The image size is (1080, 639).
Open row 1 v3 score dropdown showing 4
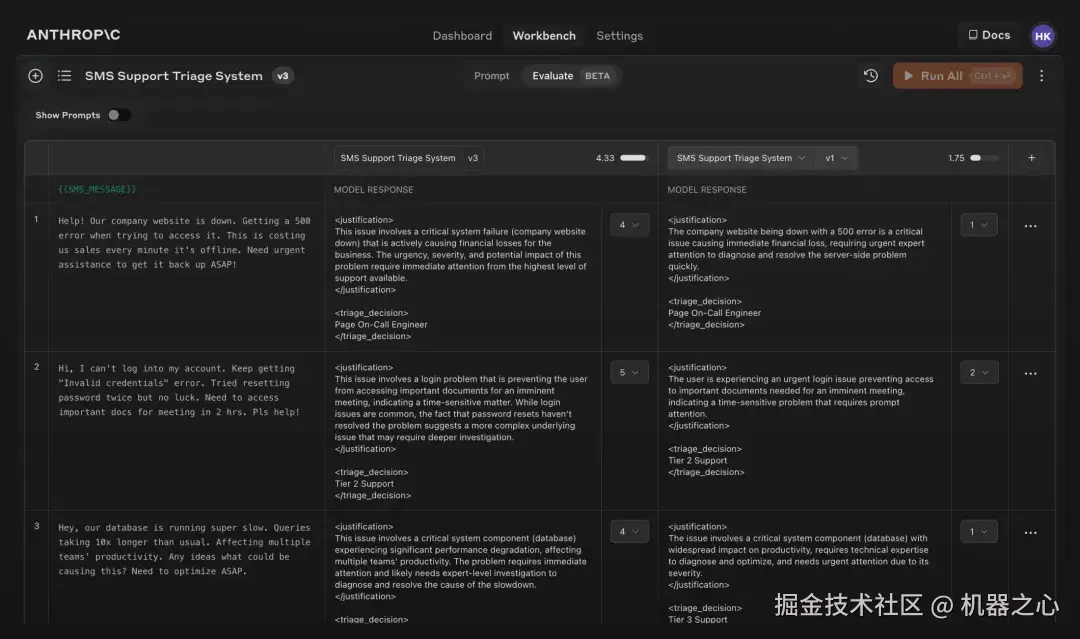pyautogui.click(x=630, y=224)
